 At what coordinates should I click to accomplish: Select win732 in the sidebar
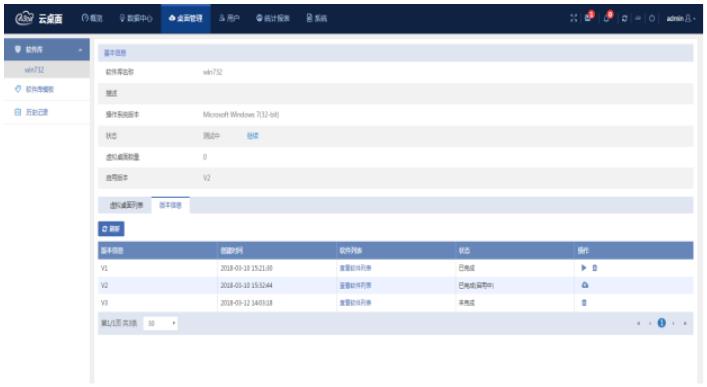pyautogui.click(x=47, y=69)
